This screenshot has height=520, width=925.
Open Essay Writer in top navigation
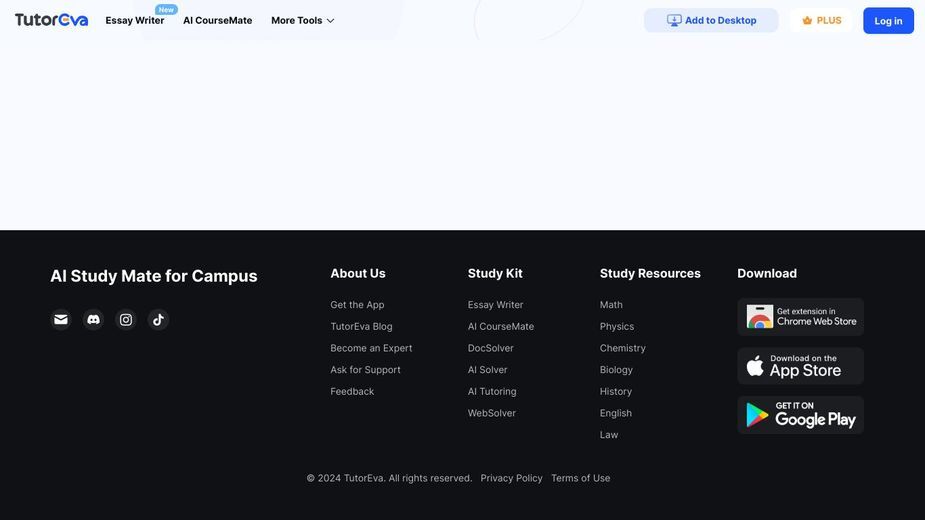pyautogui.click(x=135, y=21)
